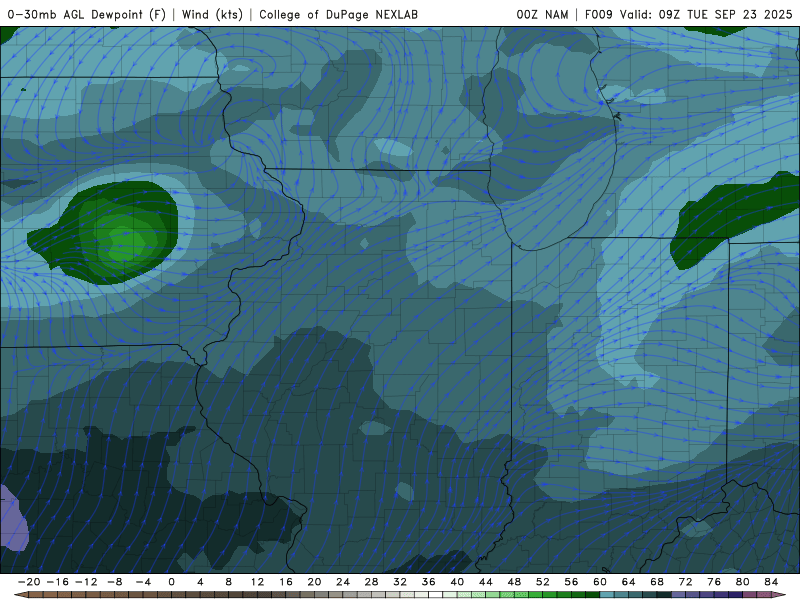Click the -4 legend value
This screenshot has width=800, height=600.
[143, 582]
